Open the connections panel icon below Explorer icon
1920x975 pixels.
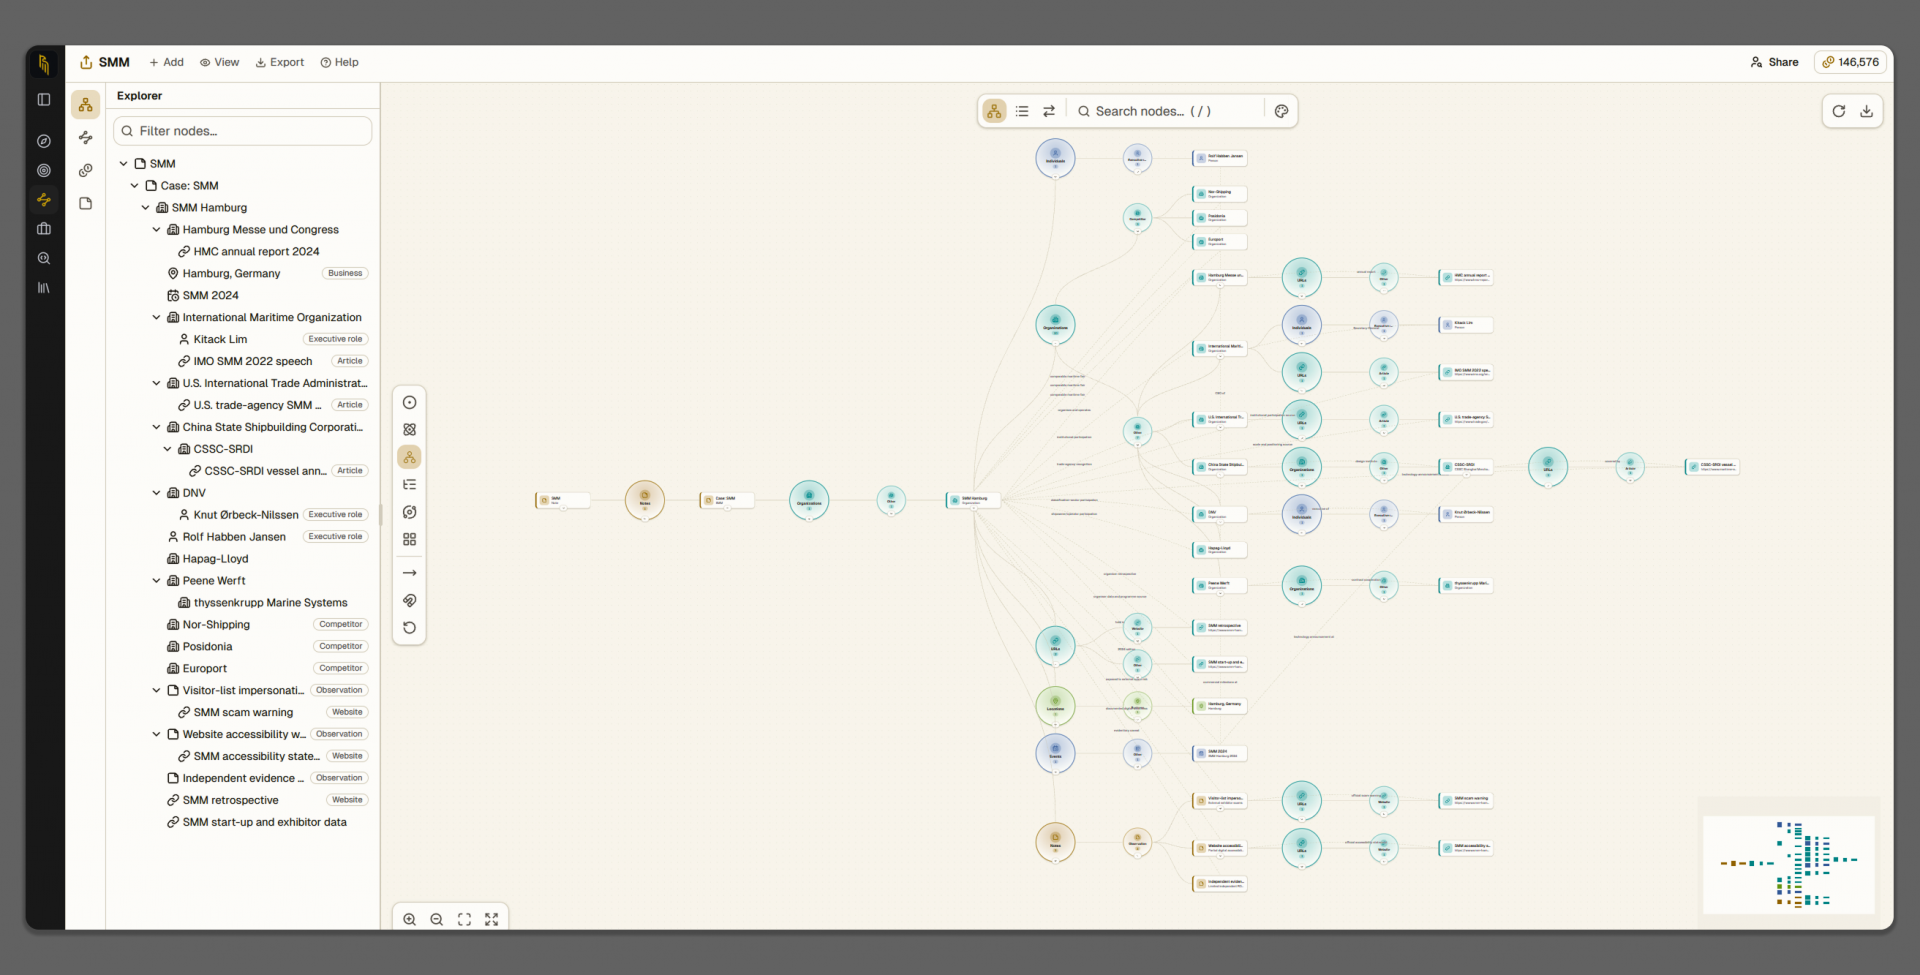click(x=86, y=138)
